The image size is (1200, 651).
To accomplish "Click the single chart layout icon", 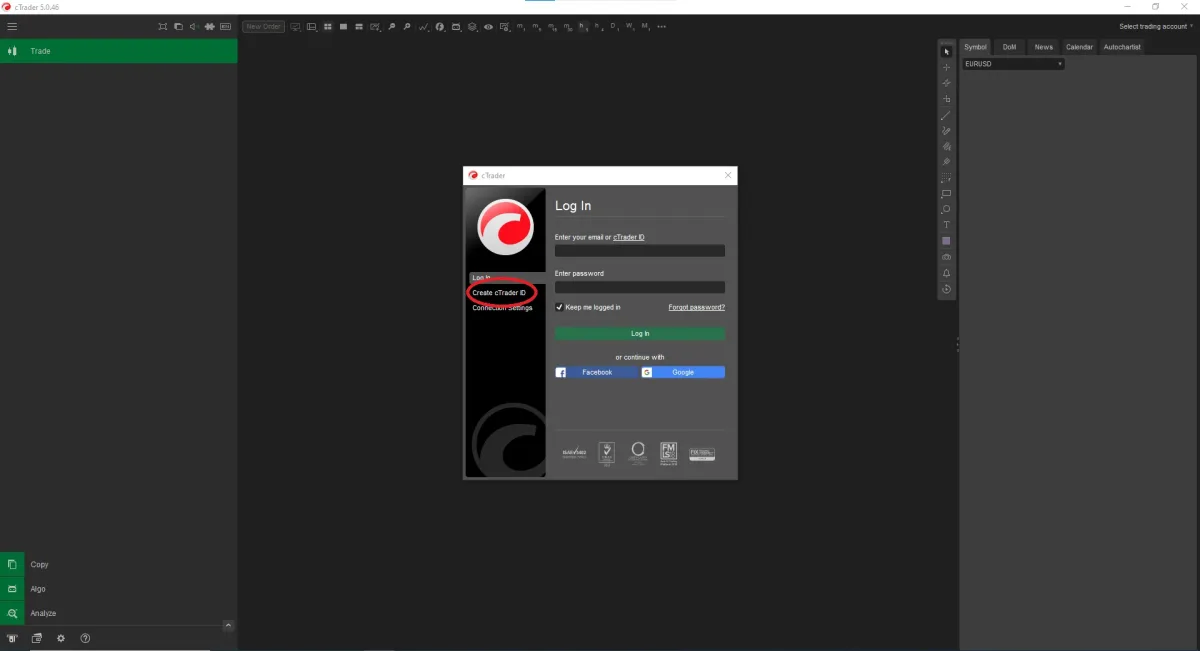I will (x=343, y=27).
